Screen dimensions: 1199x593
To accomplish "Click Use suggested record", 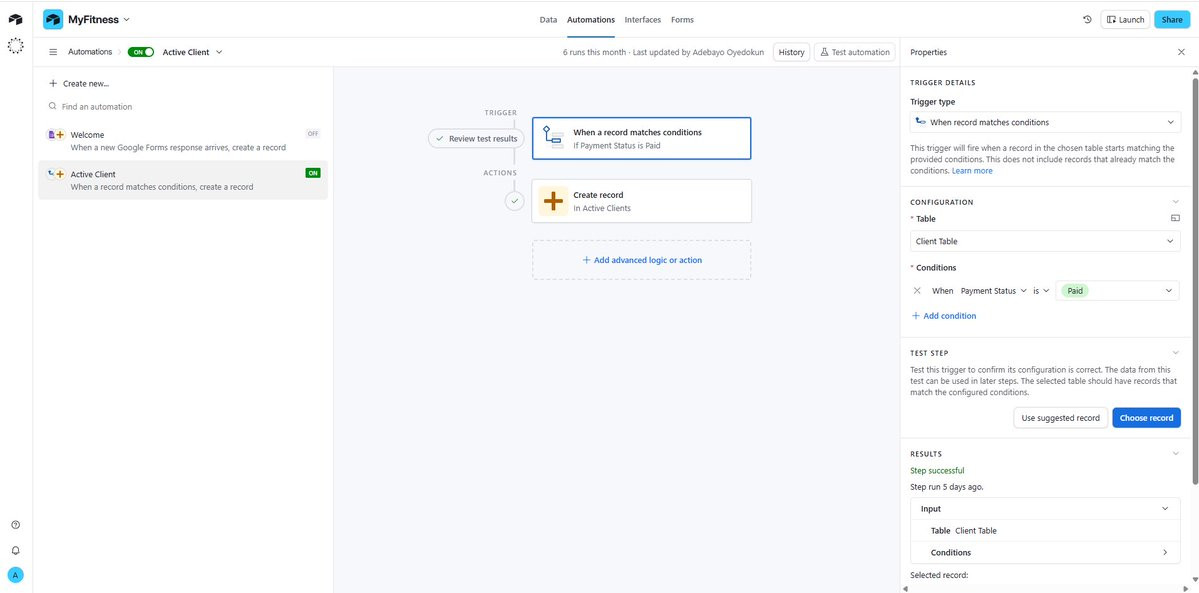I will tap(1060, 418).
